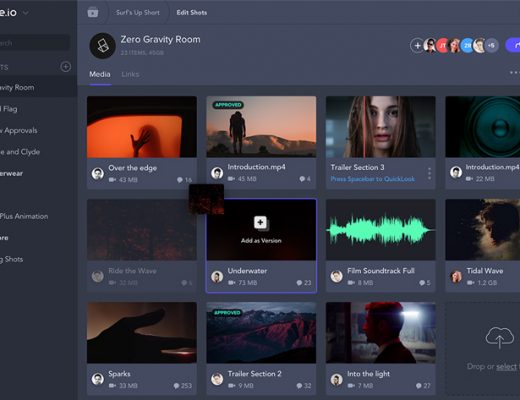
Task: Open the account dropdown chevron
Action: point(26,13)
